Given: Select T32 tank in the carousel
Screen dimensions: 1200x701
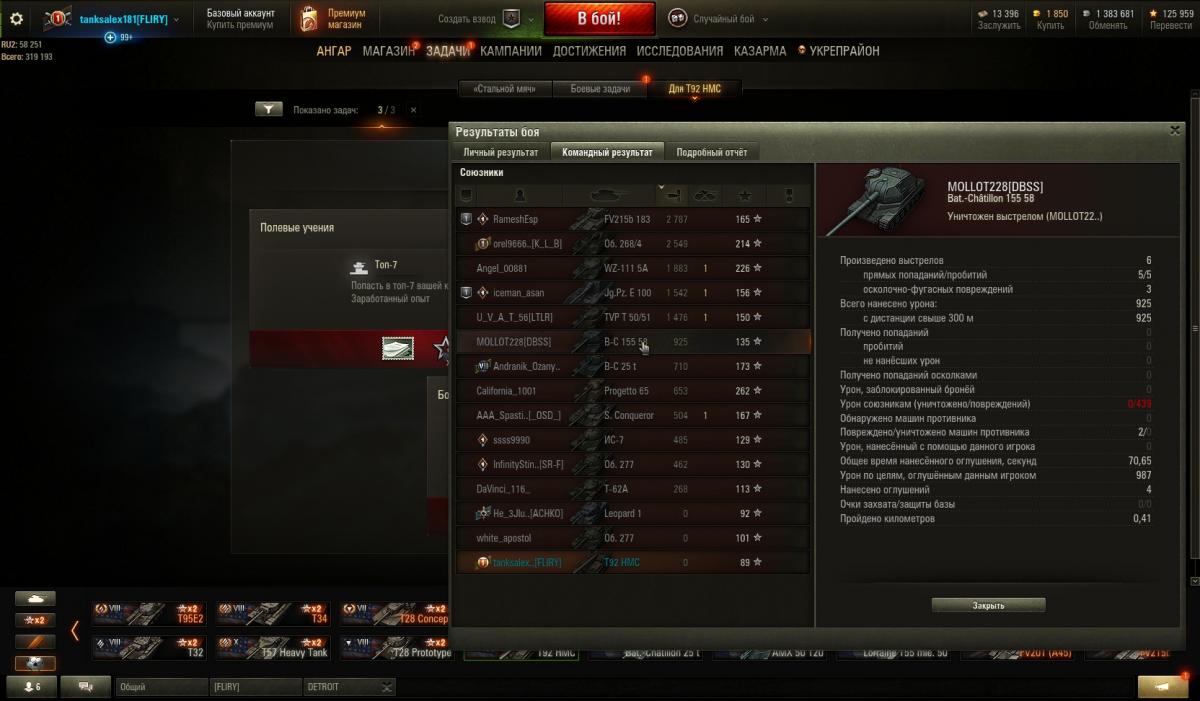Looking at the screenshot, I should point(152,648).
